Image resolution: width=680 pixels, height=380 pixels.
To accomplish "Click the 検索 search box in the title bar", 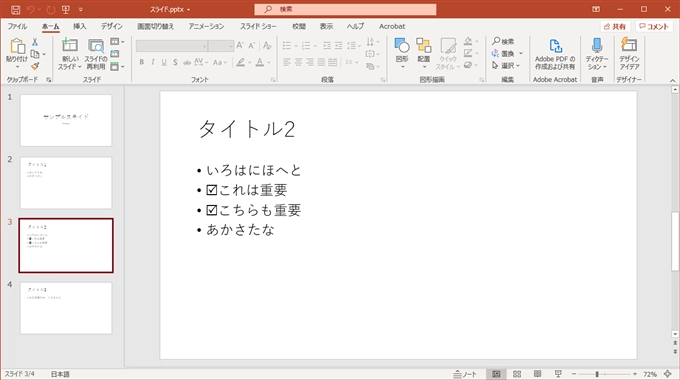I will pyautogui.click(x=345, y=9).
